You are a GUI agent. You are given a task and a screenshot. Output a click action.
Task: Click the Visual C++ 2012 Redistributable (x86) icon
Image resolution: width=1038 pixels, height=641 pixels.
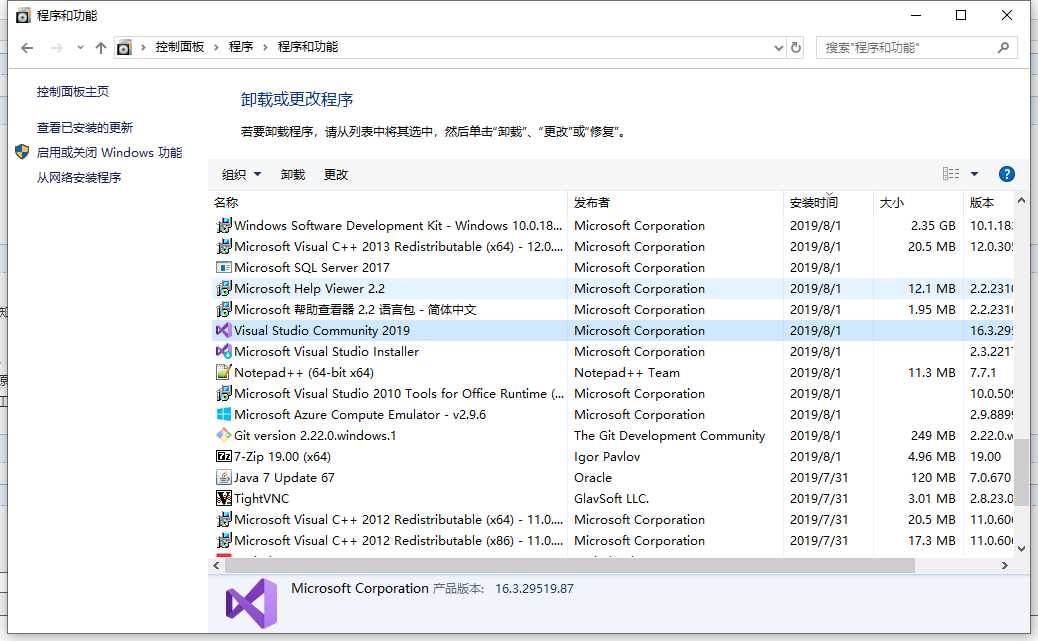pos(224,540)
